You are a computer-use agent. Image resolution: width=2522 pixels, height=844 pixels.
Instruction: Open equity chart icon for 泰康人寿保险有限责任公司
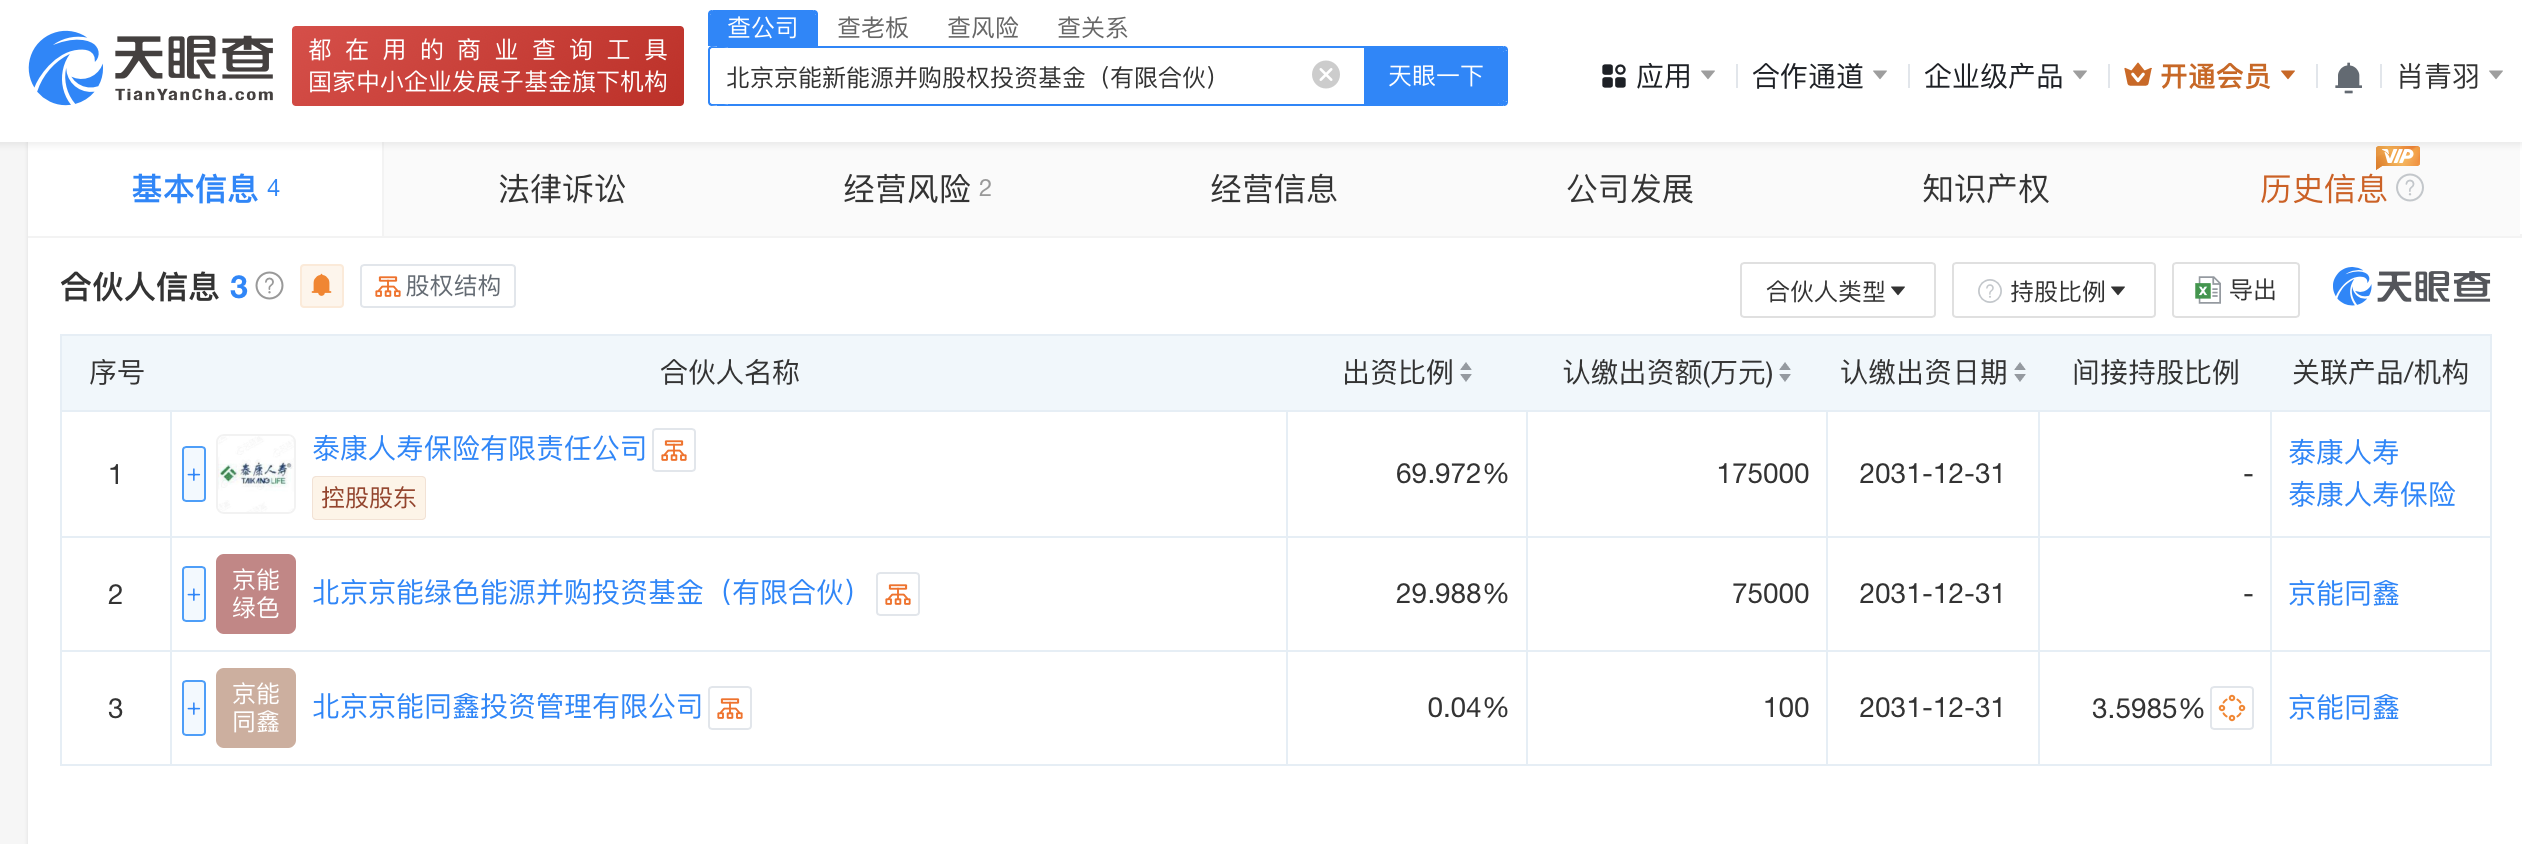pyautogui.click(x=674, y=451)
